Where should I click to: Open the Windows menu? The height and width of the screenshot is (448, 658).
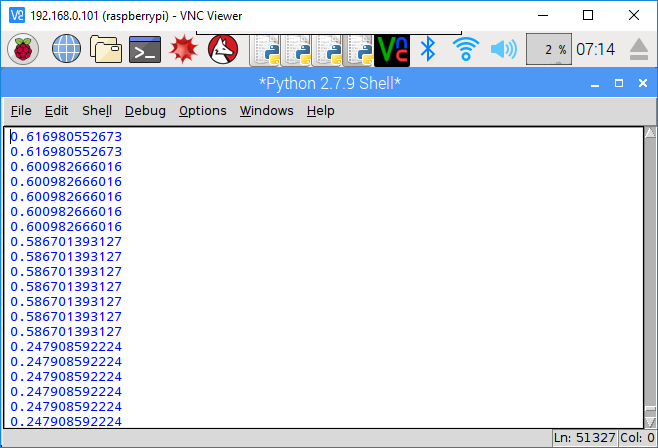(x=266, y=110)
